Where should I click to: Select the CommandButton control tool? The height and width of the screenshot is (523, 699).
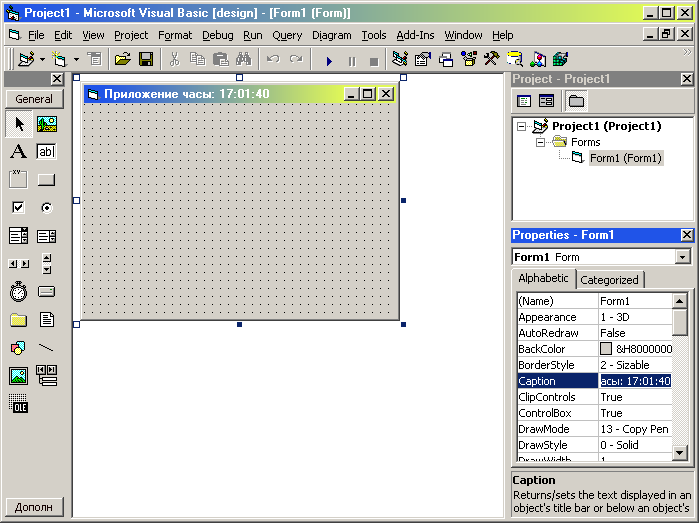(x=47, y=180)
